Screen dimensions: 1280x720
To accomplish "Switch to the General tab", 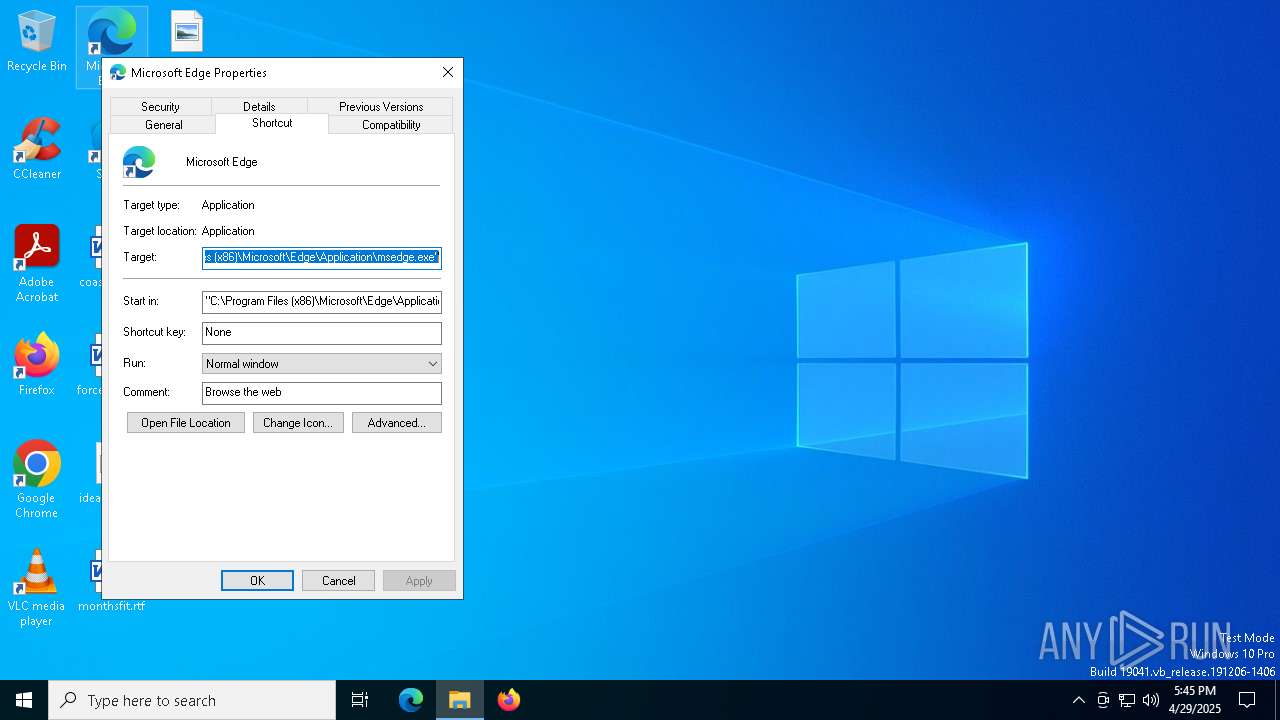I will (163, 125).
